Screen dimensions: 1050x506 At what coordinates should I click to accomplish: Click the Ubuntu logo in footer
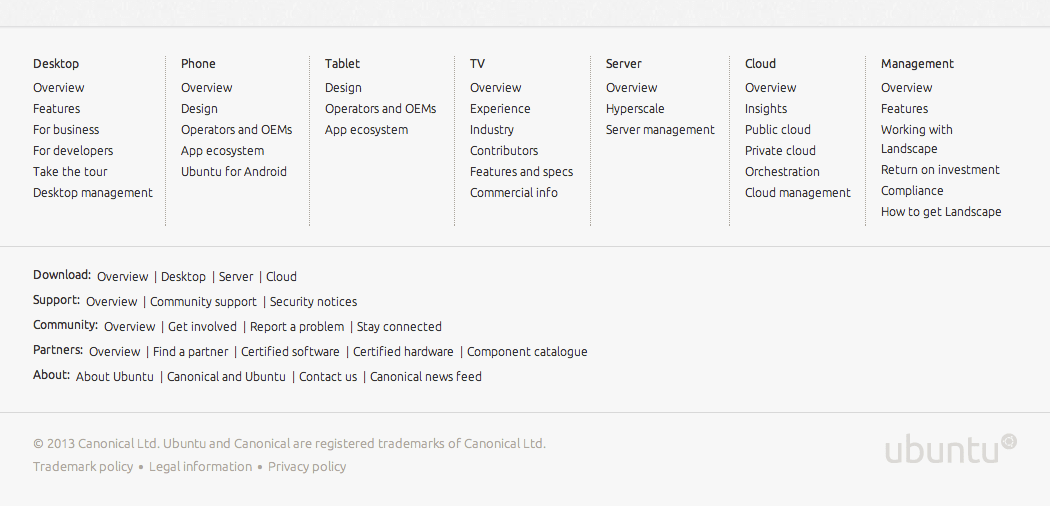[950, 449]
